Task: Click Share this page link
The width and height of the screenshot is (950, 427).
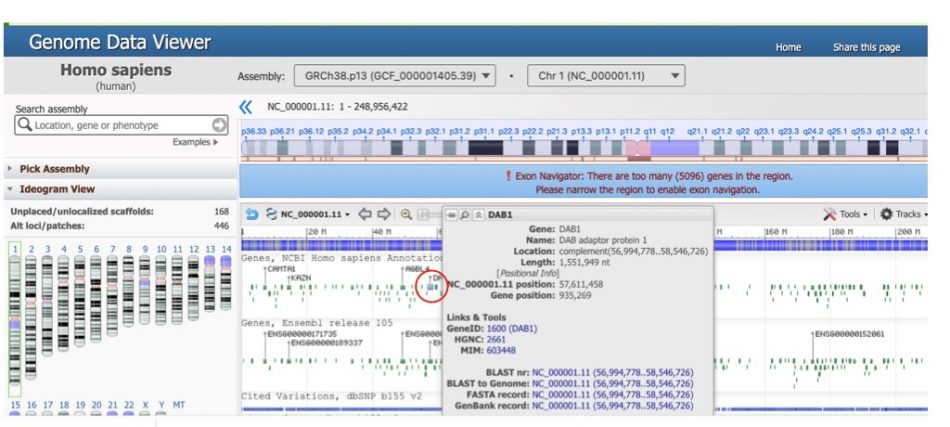Action: [x=866, y=47]
